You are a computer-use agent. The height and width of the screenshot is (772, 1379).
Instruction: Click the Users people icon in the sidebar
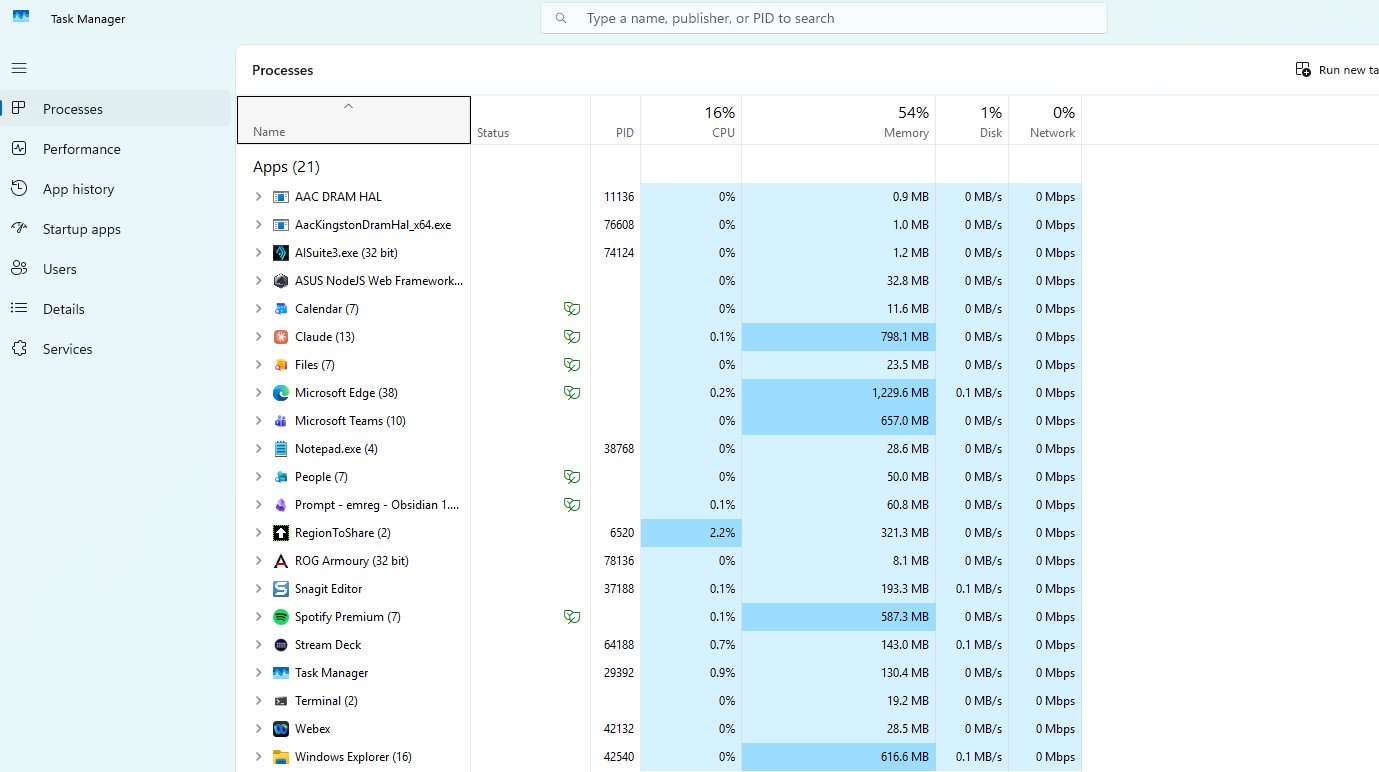pyautogui.click(x=19, y=268)
